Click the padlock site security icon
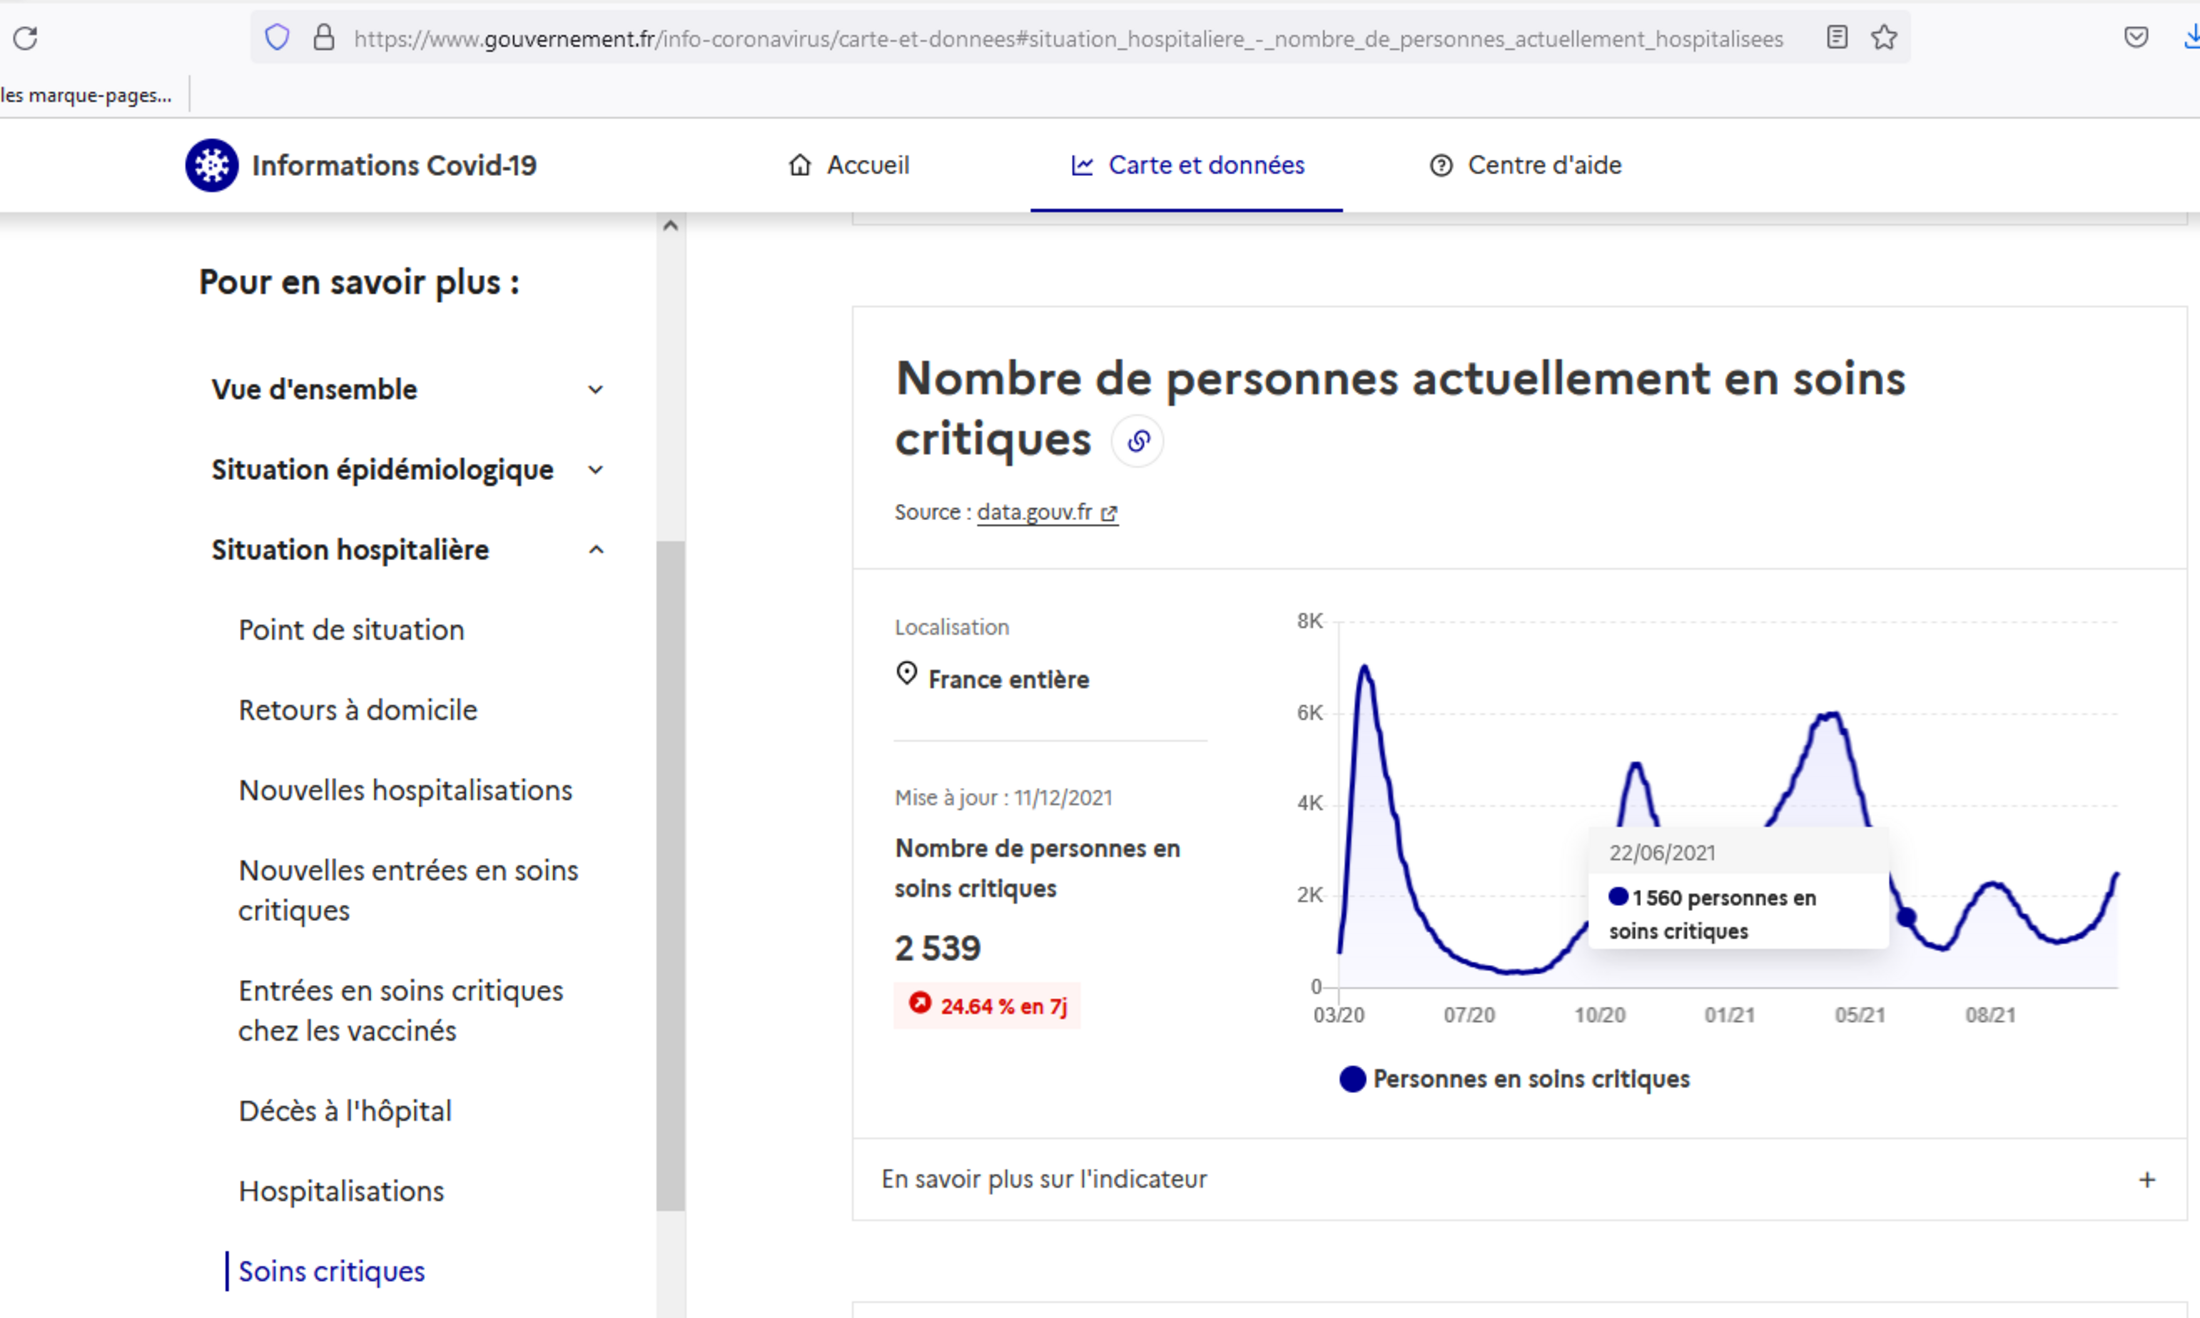 pyautogui.click(x=323, y=38)
